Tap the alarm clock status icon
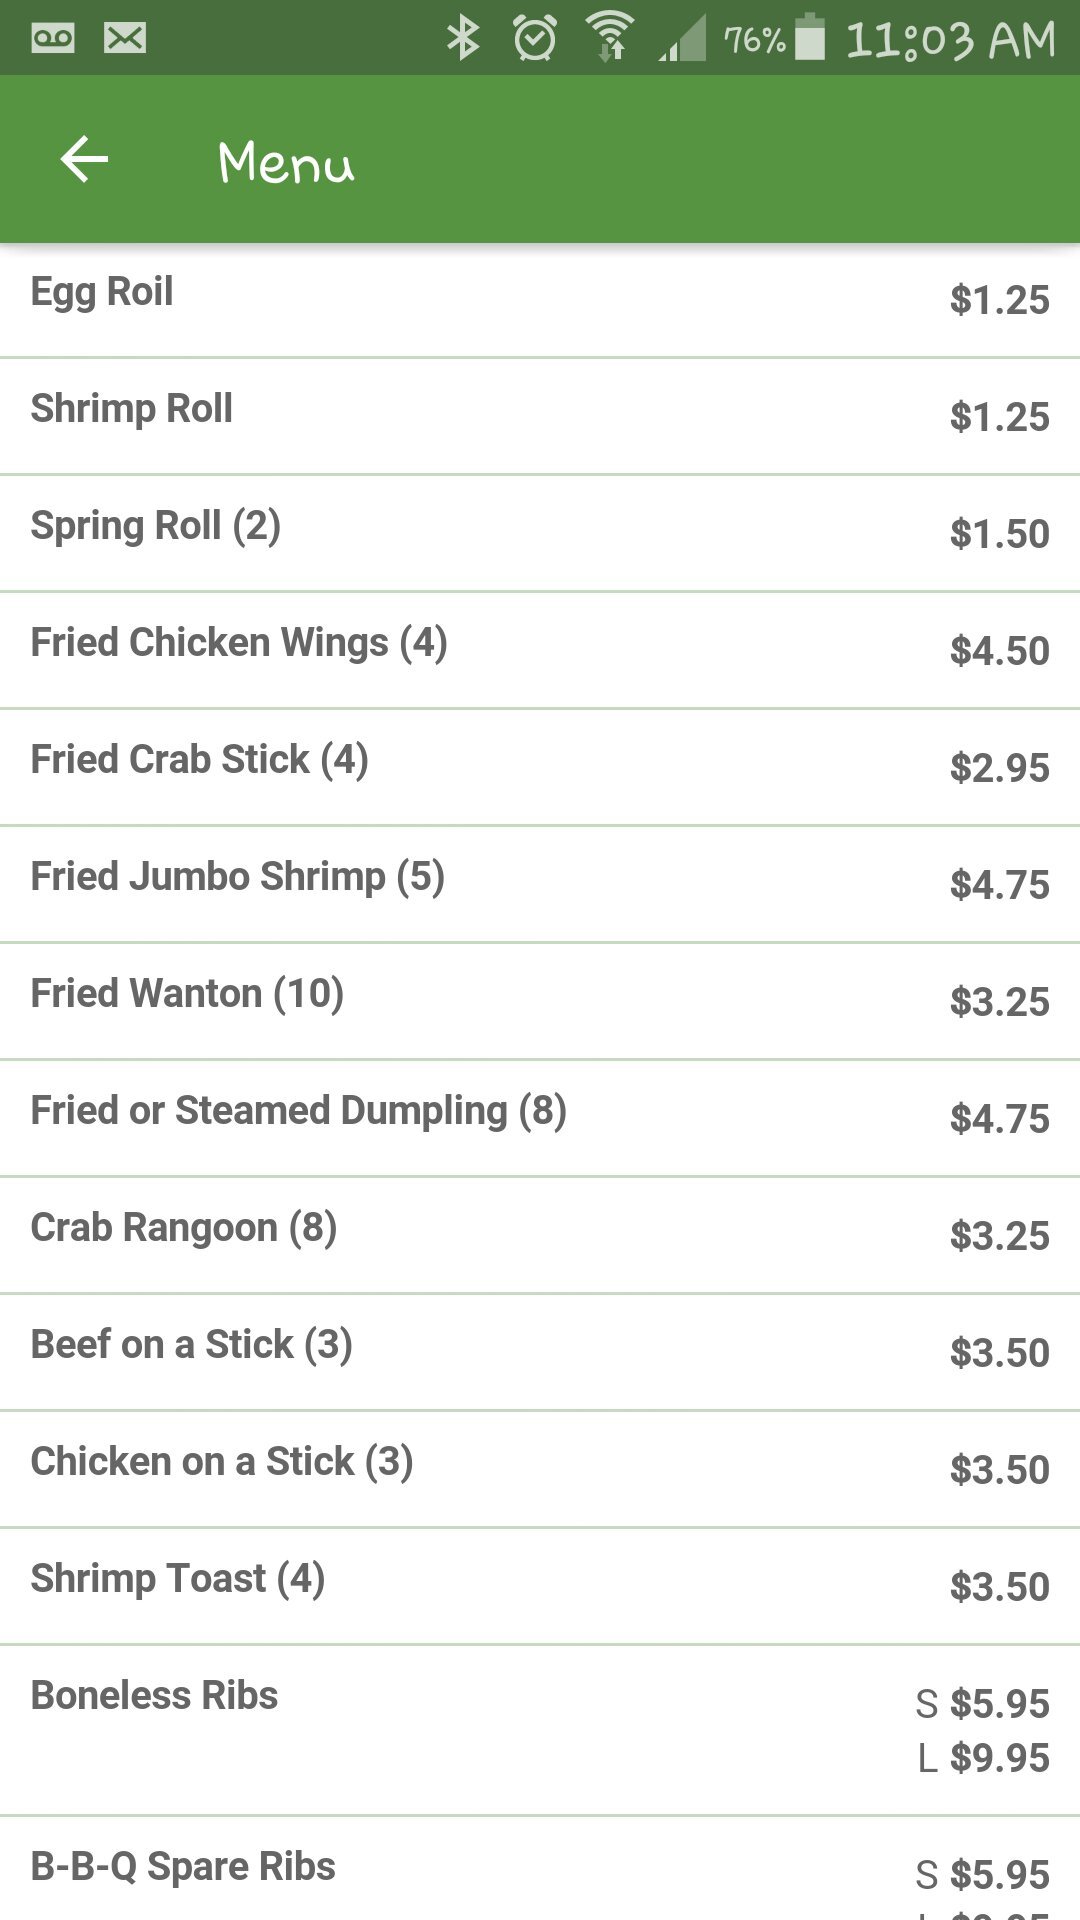The height and width of the screenshot is (1920, 1080). pyautogui.click(x=535, y=39)
